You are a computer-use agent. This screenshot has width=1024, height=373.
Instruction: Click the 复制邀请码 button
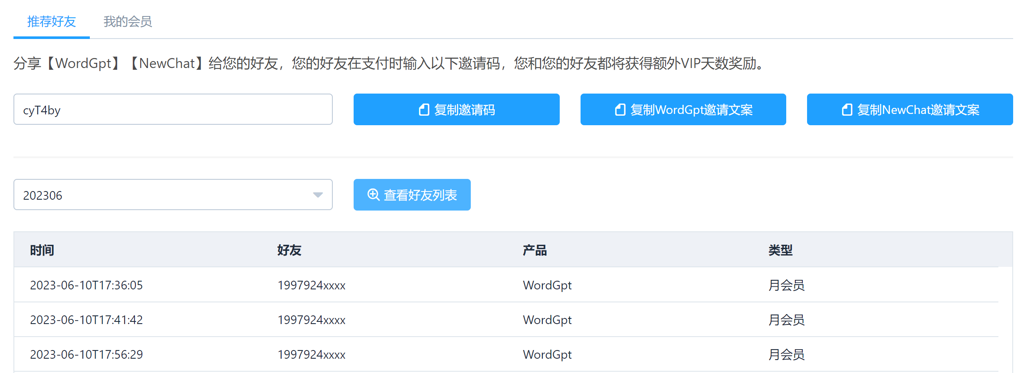tap(456, 110)
